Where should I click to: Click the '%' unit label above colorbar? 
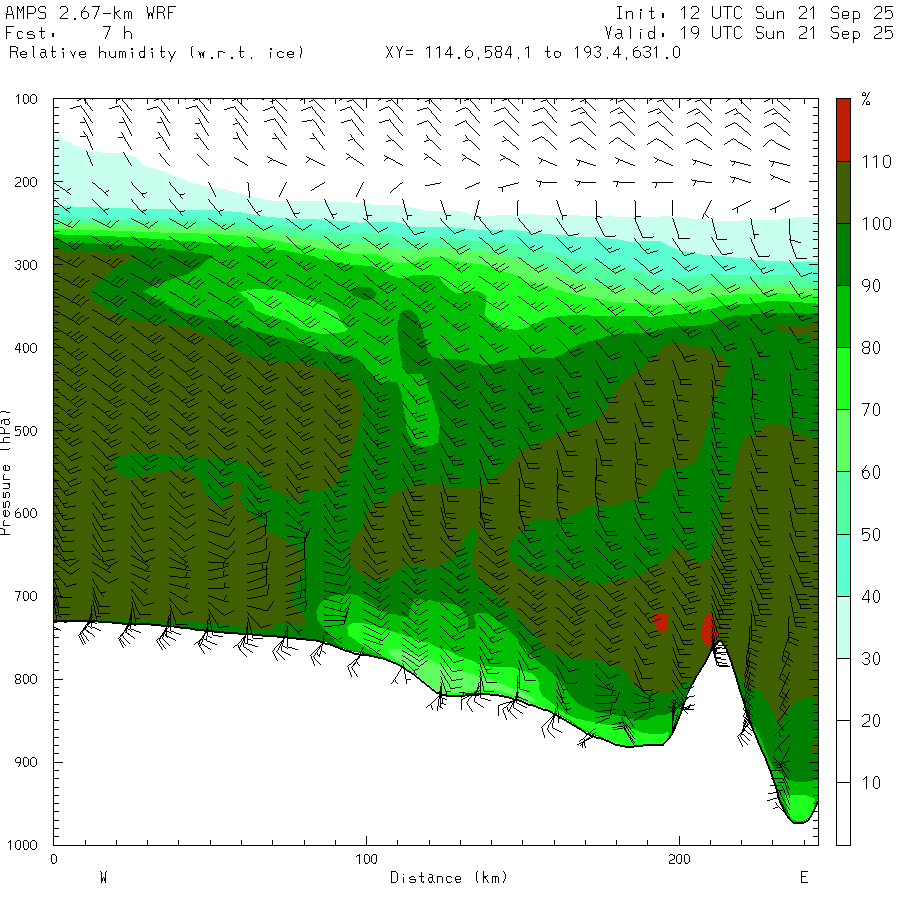coord(866,99)
